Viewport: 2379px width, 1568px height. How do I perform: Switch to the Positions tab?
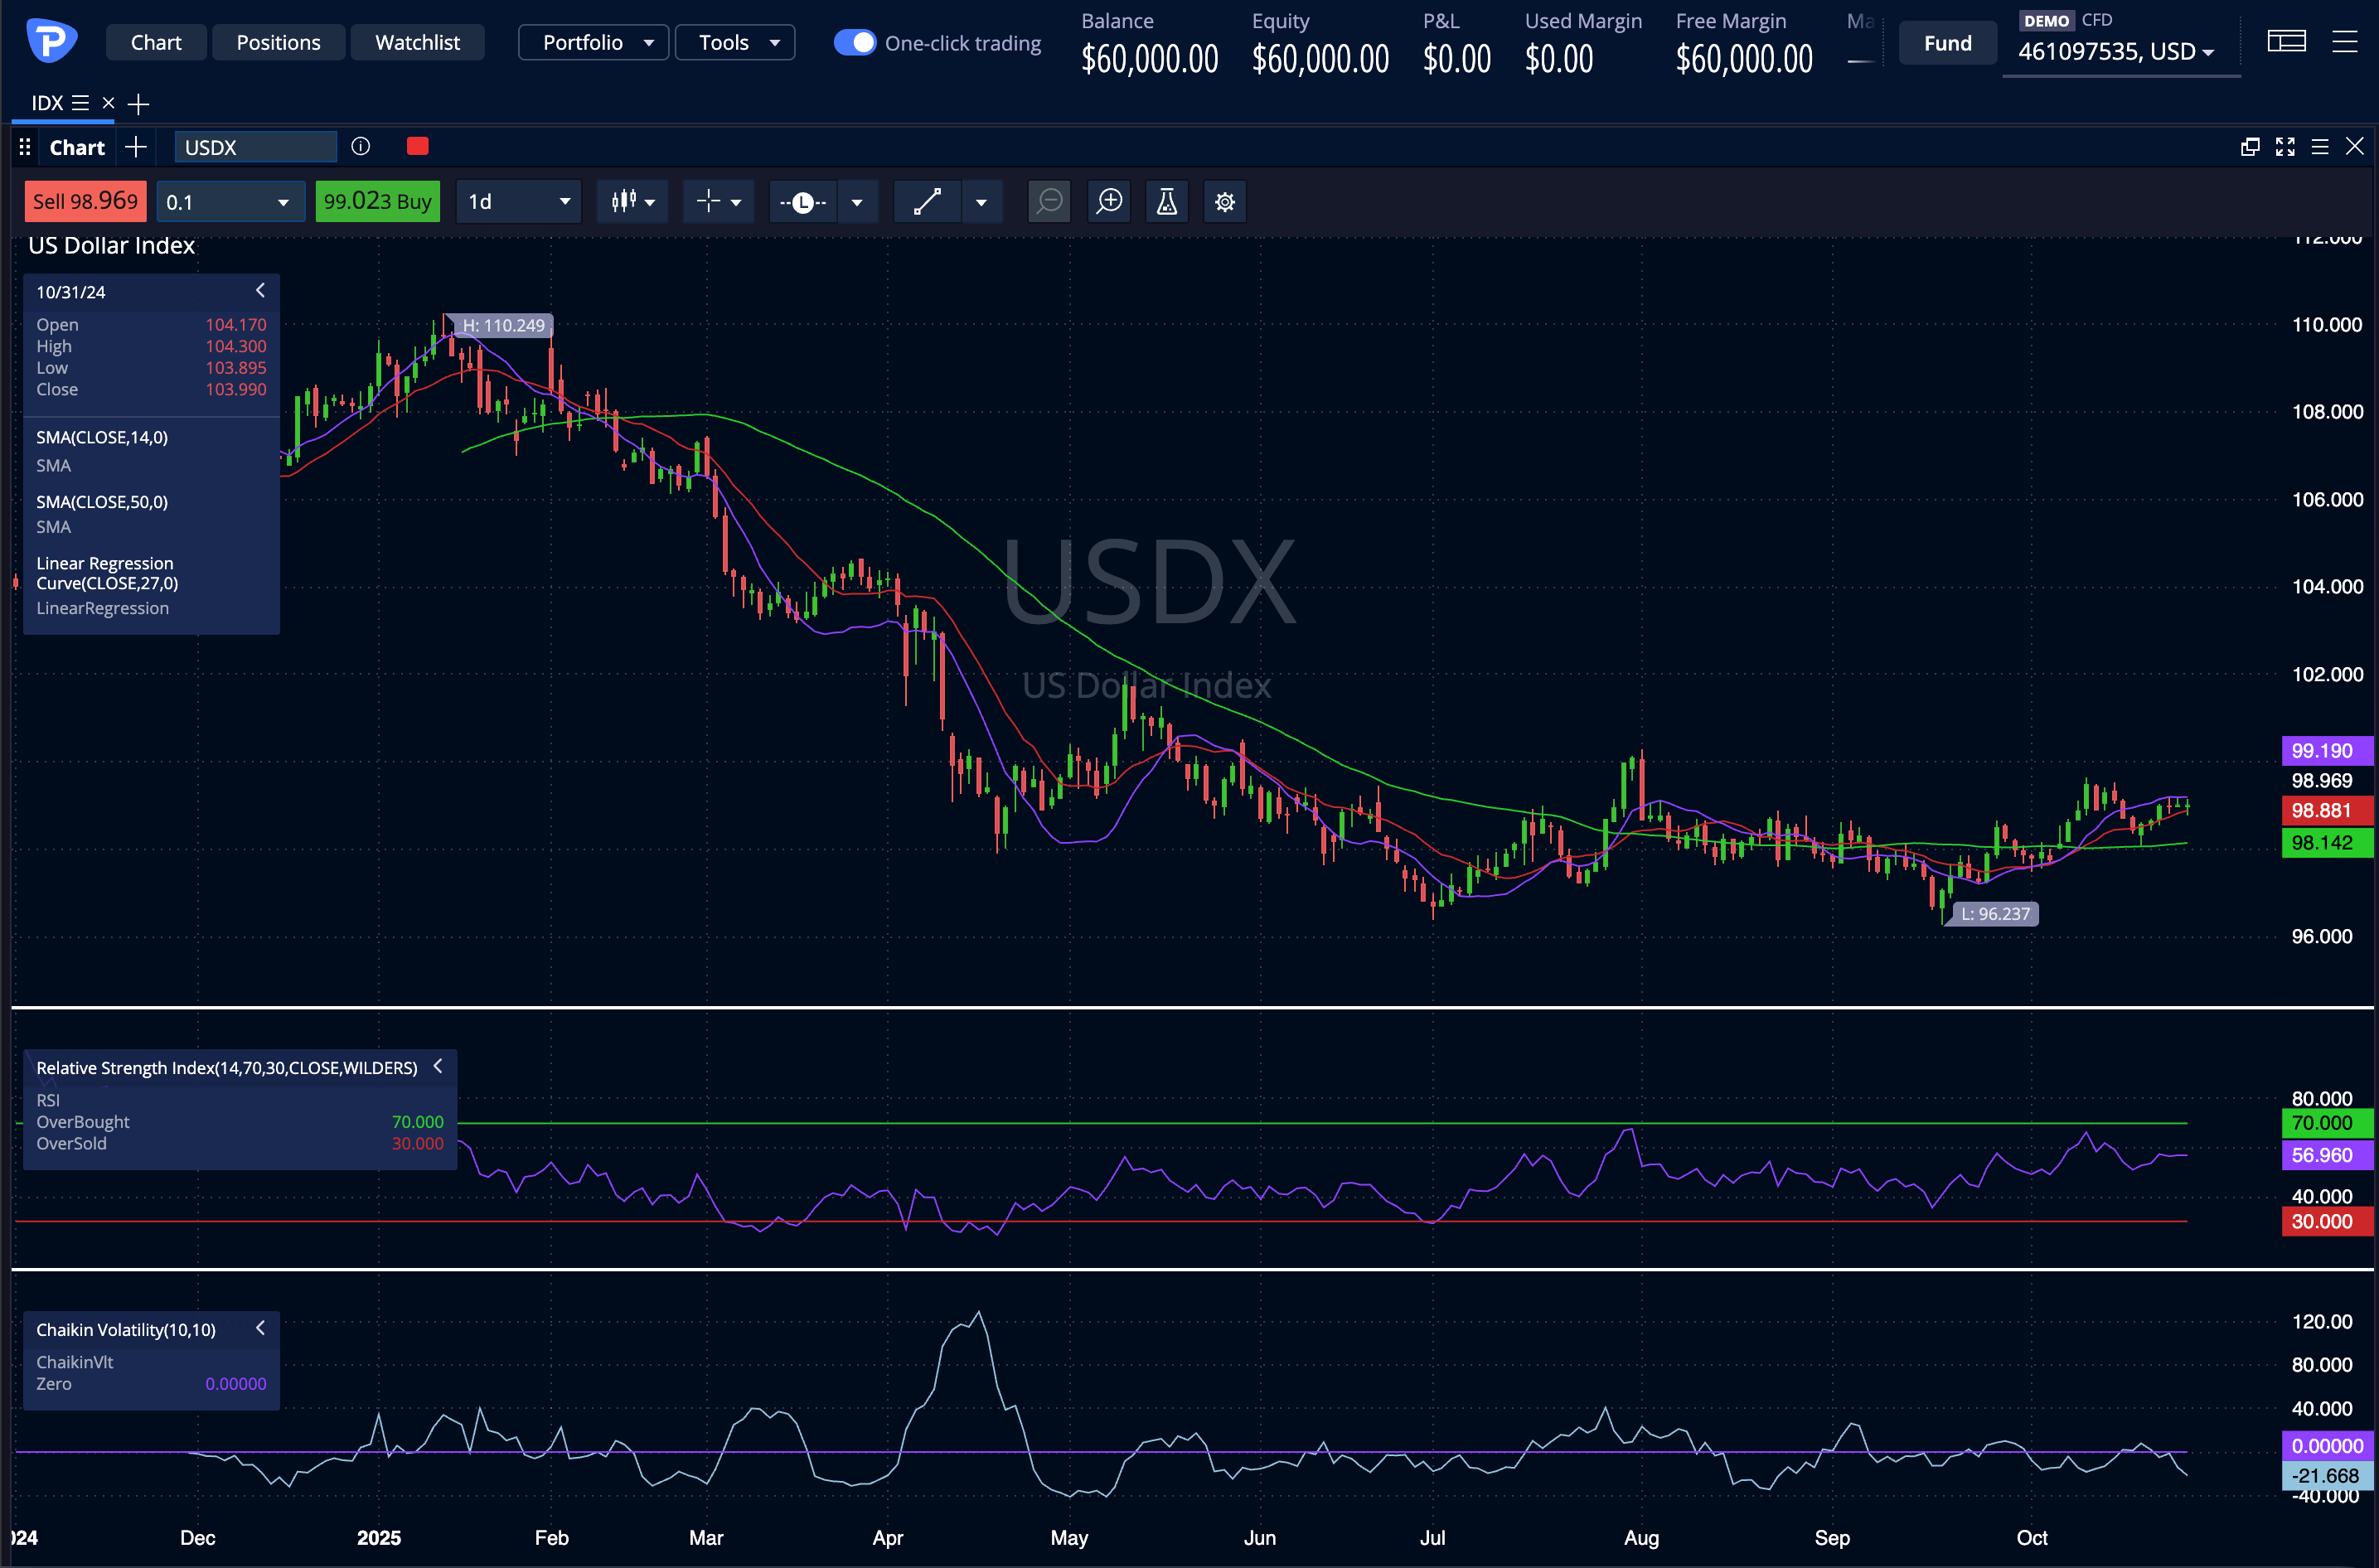pyautogui.click(x=278, y=43)
